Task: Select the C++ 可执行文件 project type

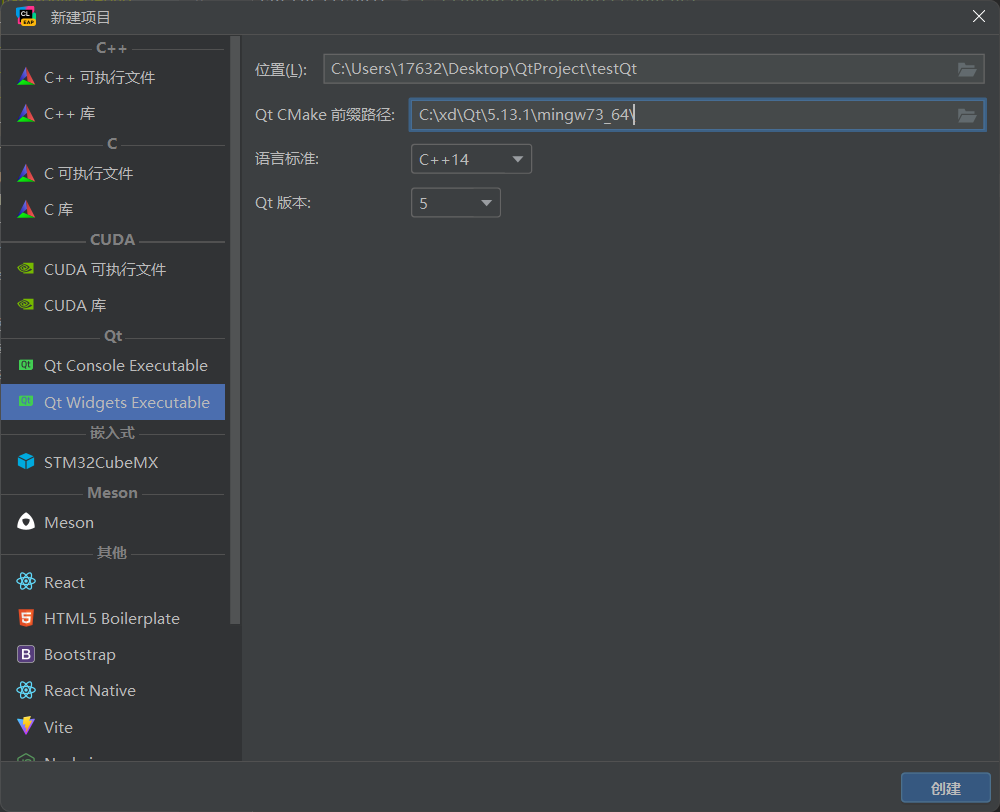Action: point(113,77)
